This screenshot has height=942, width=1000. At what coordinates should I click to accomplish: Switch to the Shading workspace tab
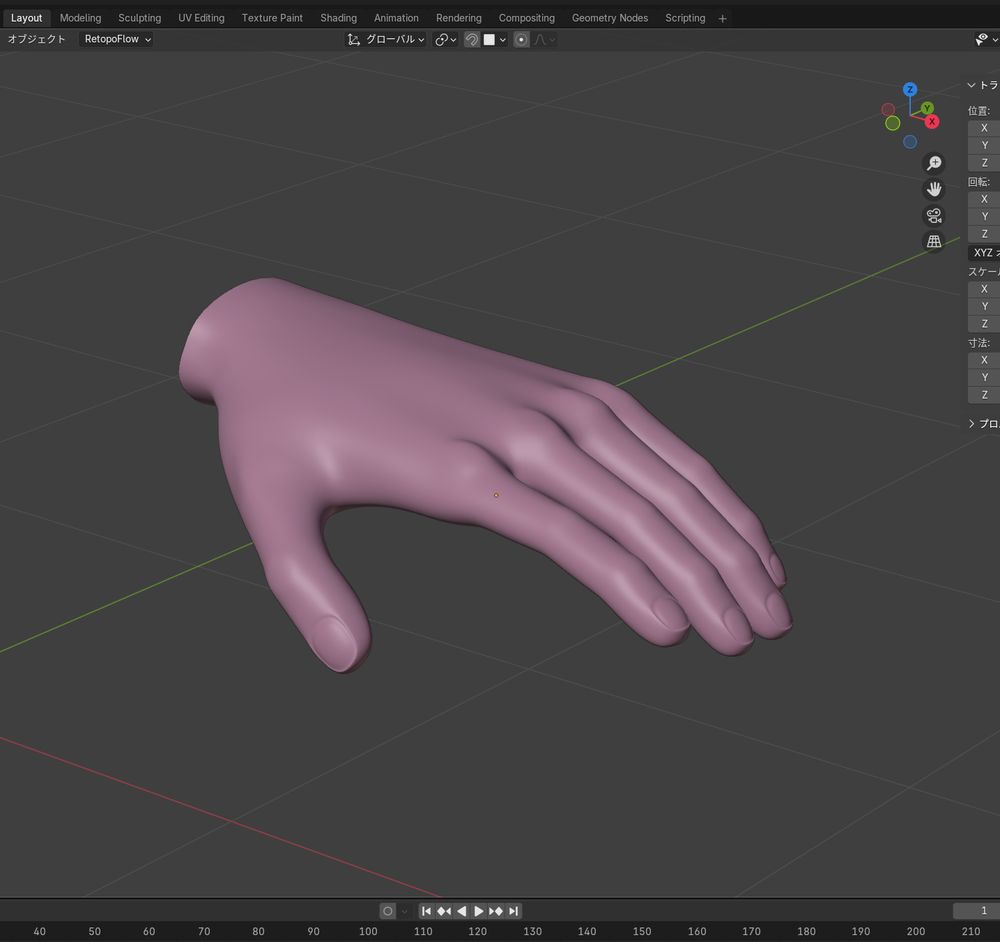(x=338, y=18)
